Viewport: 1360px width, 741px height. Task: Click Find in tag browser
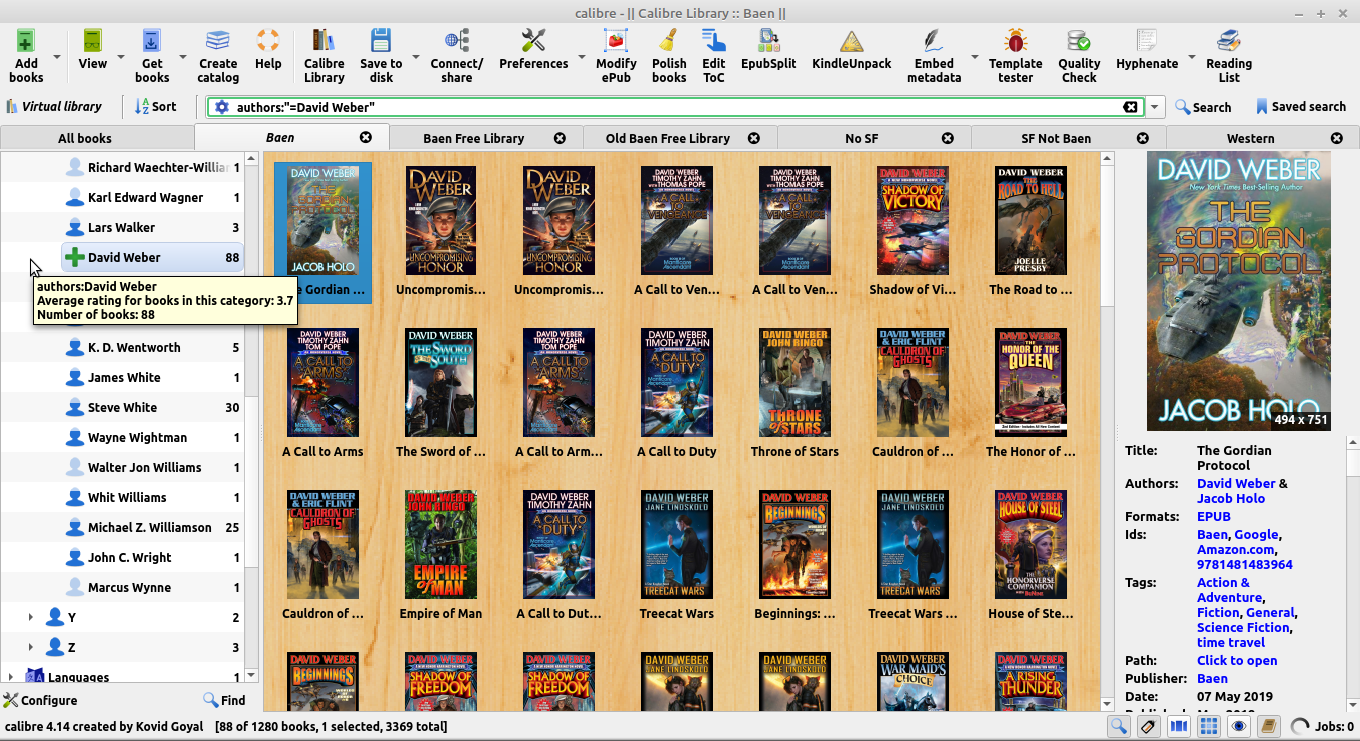tap(224, 700)
